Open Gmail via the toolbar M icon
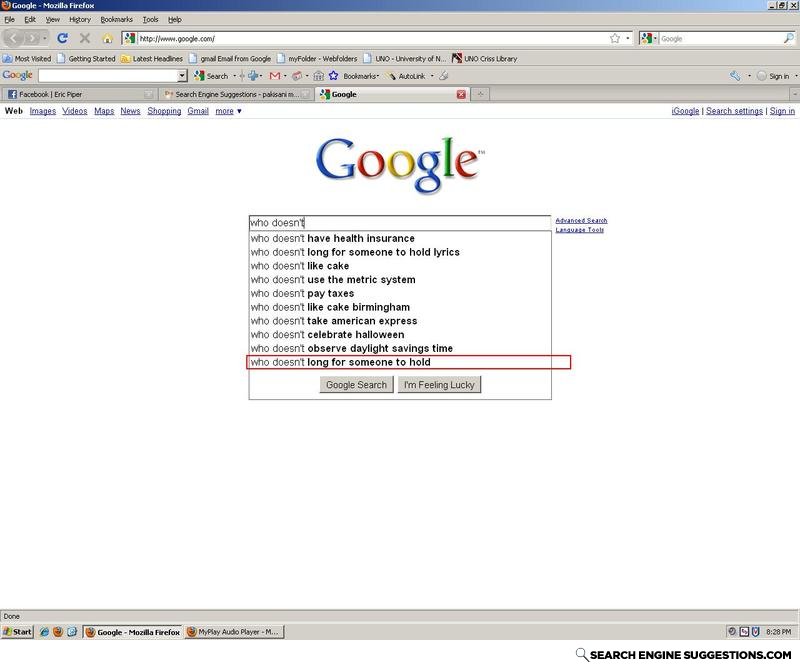This screenshot has height=666, width=800. [x=274, y=76]
